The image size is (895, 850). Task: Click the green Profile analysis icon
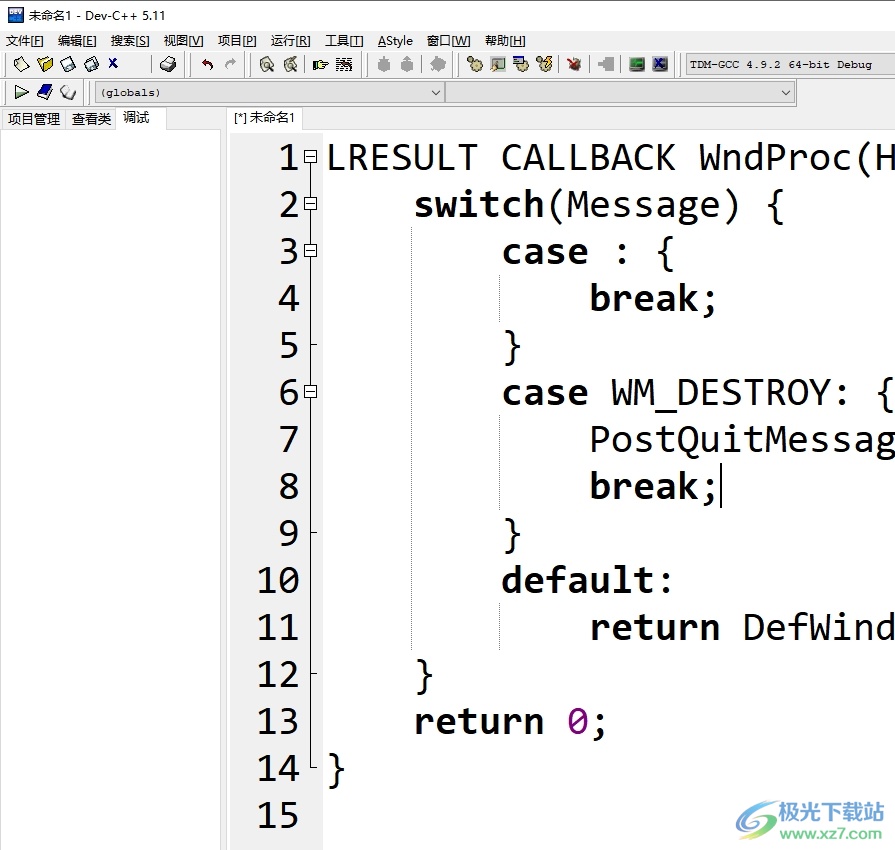coord(636,64)
